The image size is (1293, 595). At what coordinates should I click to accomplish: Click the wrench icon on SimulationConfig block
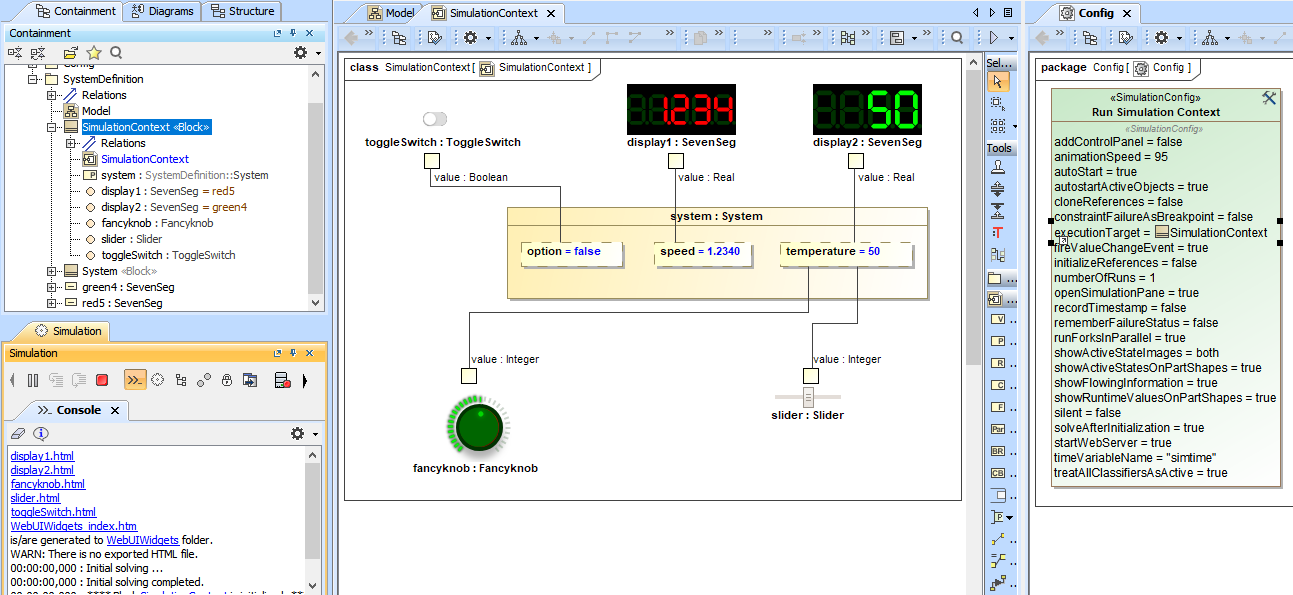[1269, 98]
